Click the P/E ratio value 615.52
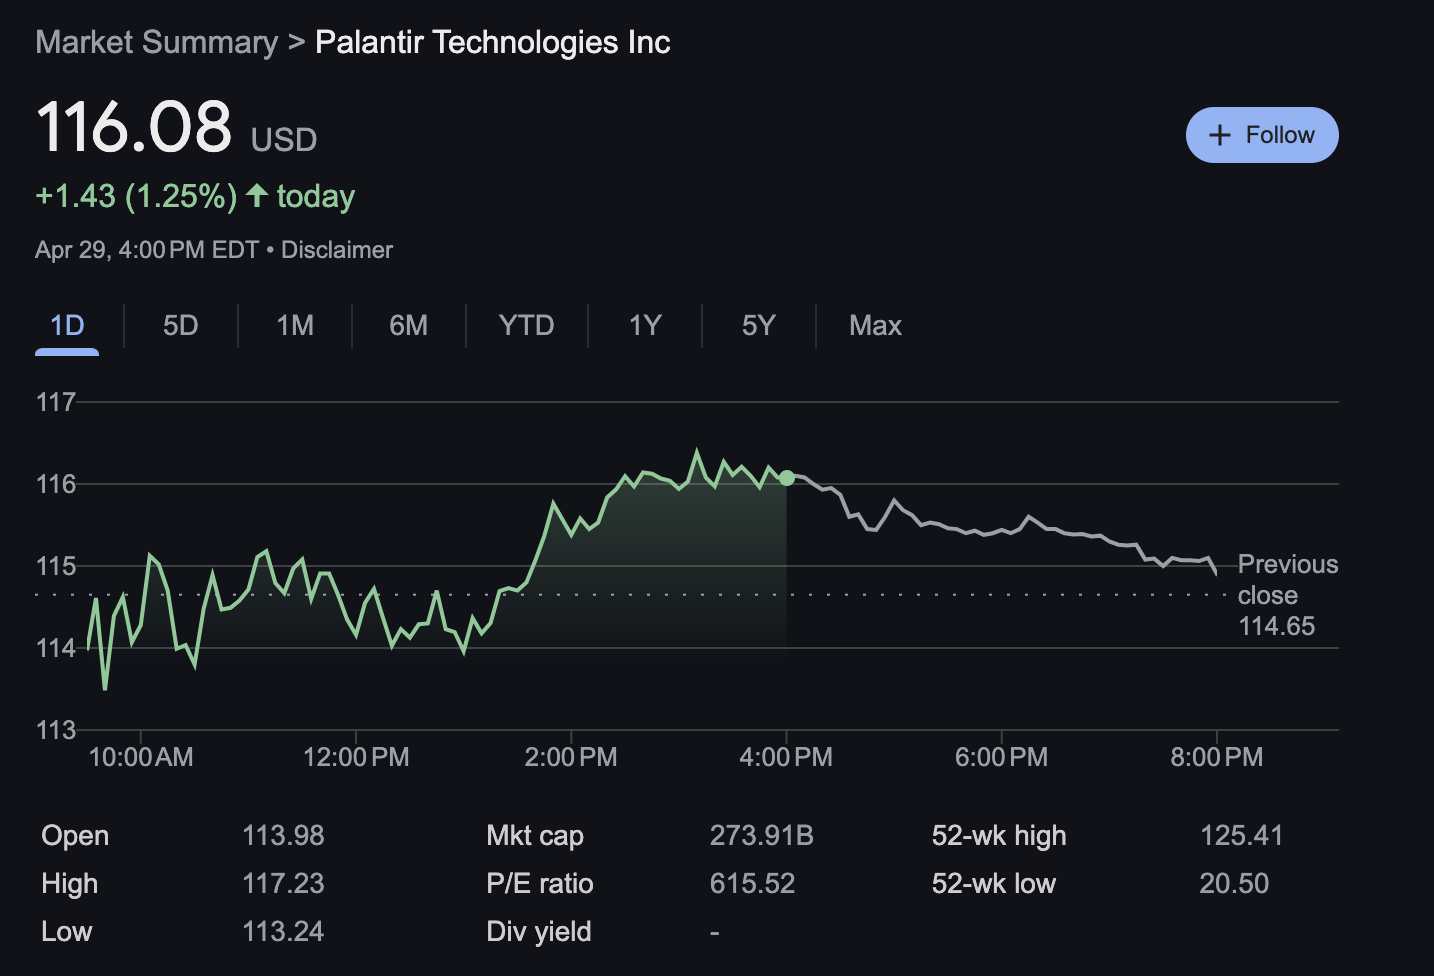This screenshot has width=1434, height=976. 752,884
